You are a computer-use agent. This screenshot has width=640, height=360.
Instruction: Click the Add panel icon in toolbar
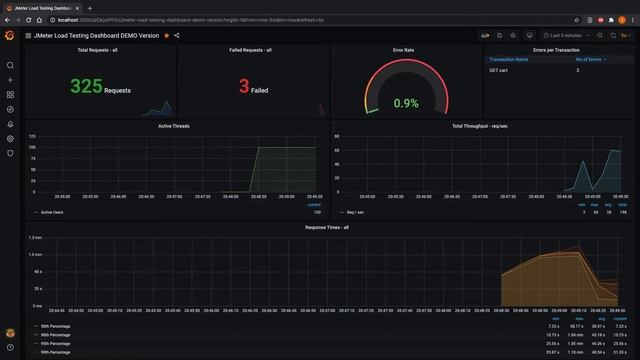[x=485, y=36]
